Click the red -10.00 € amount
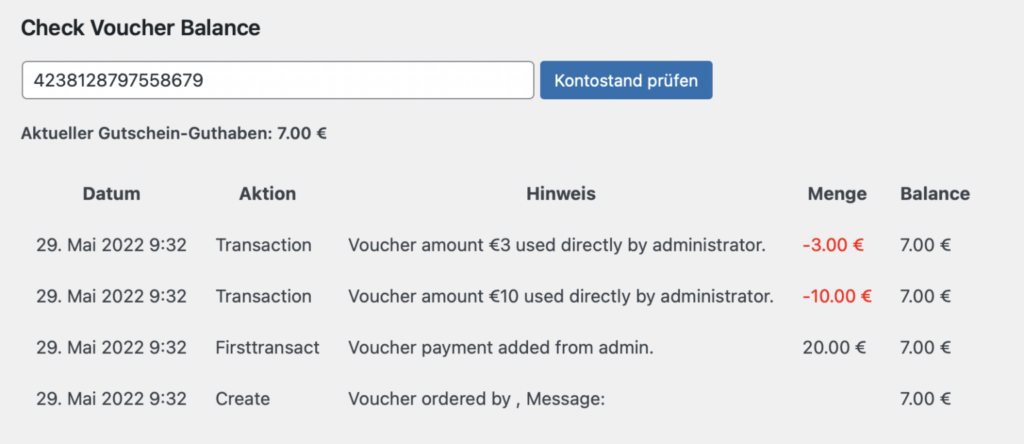This screenshot has height=444, width=1024. pyautogui.click(x=837, y=296)
